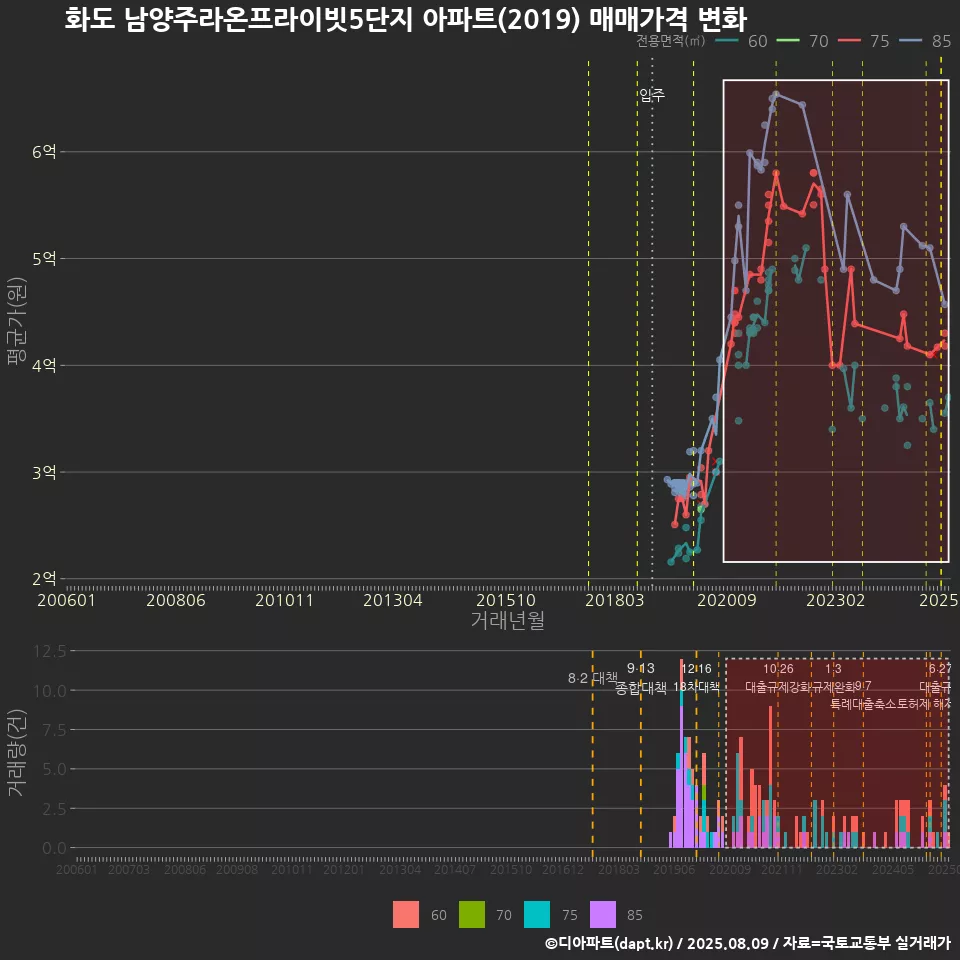Click the 202302 tick on price chart
The image size is (960, 960).
(836, 600)
